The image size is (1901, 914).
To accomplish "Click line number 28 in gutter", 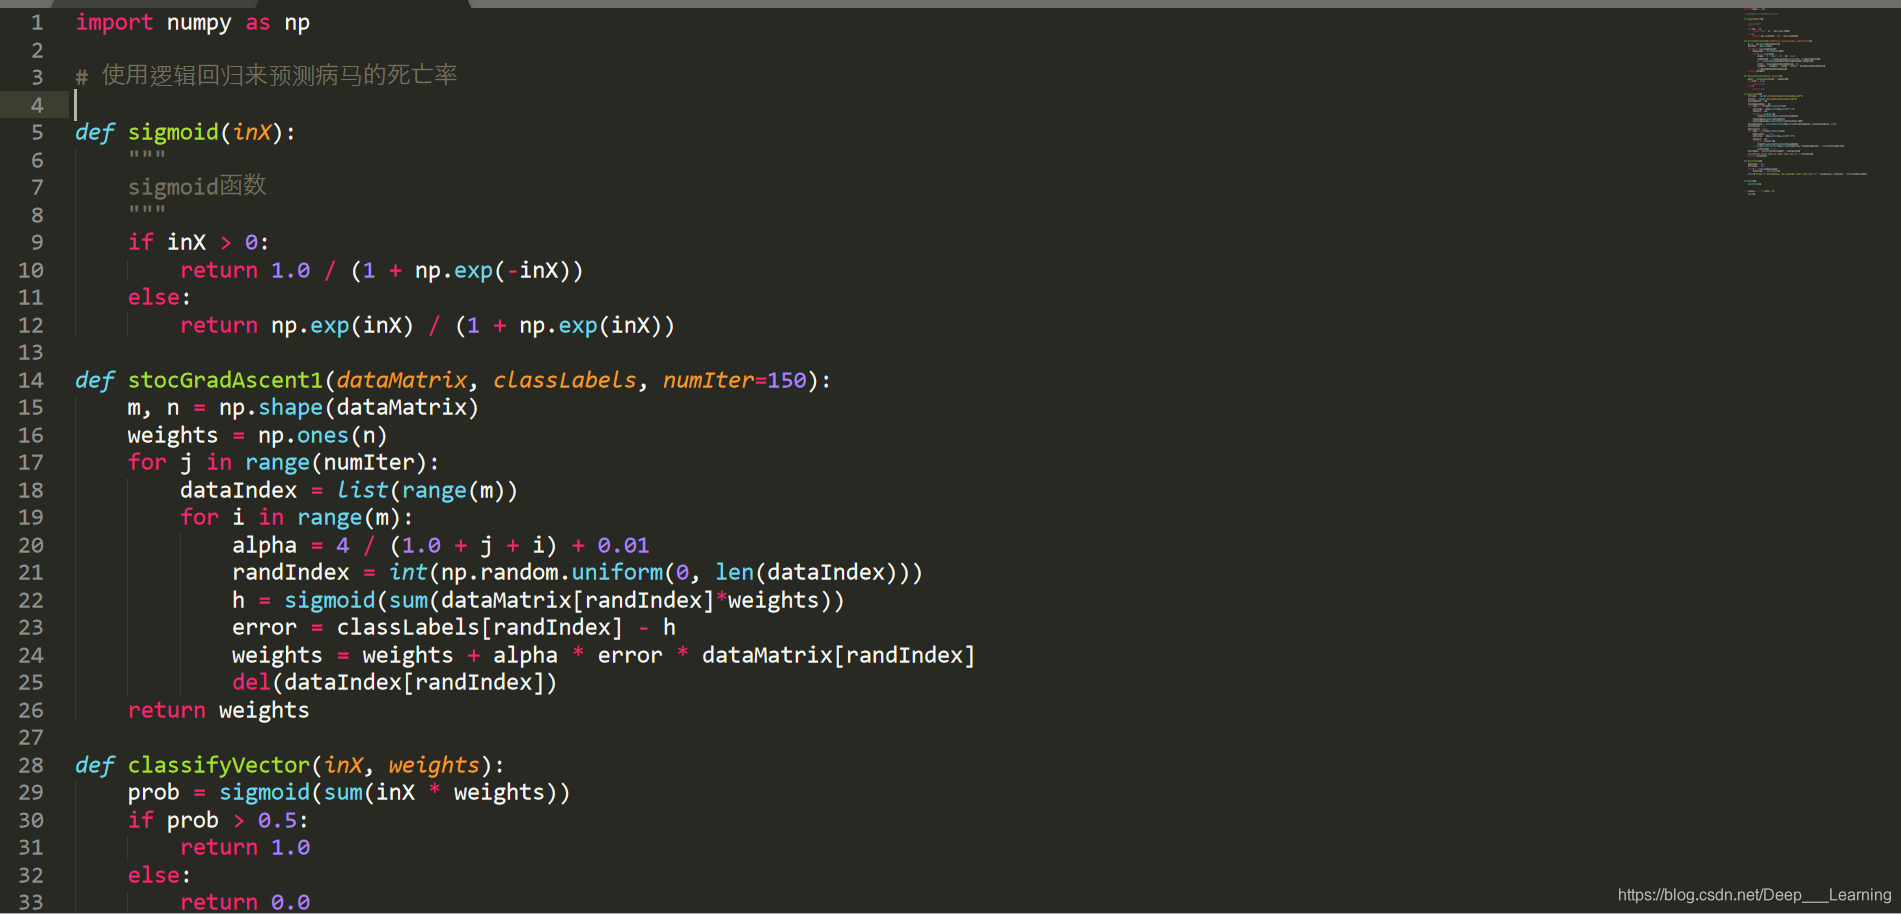I will tap(31, 765).
